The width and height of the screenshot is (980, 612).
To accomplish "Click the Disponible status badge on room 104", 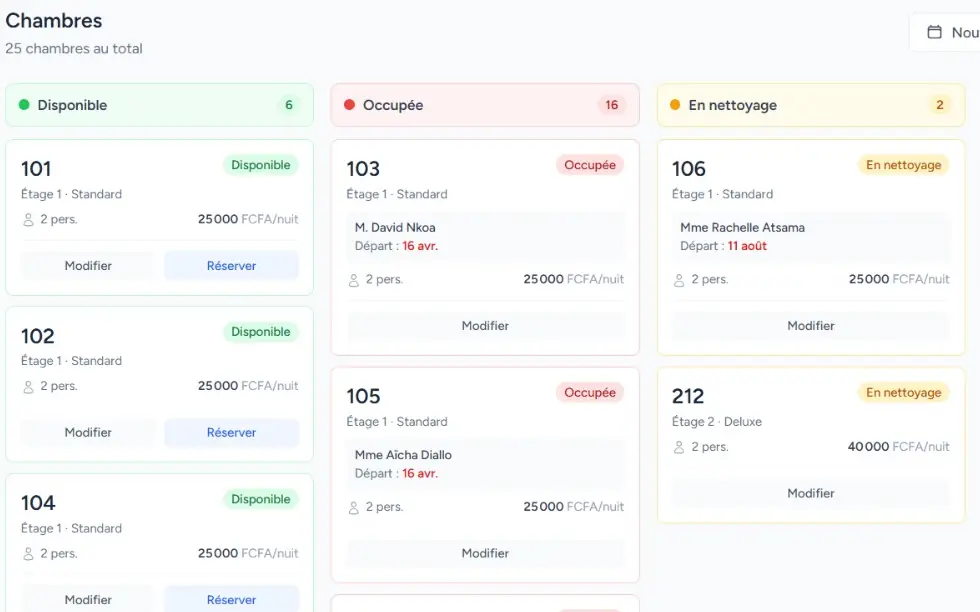I will pos(261,499).
